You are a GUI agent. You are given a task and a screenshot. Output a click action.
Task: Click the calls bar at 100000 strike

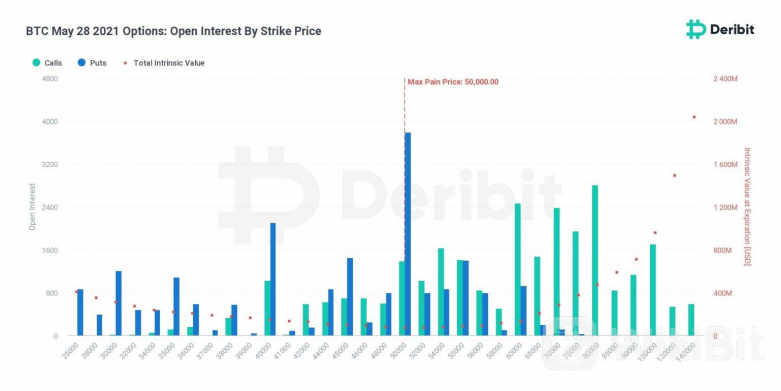click(x=652, y=290)
